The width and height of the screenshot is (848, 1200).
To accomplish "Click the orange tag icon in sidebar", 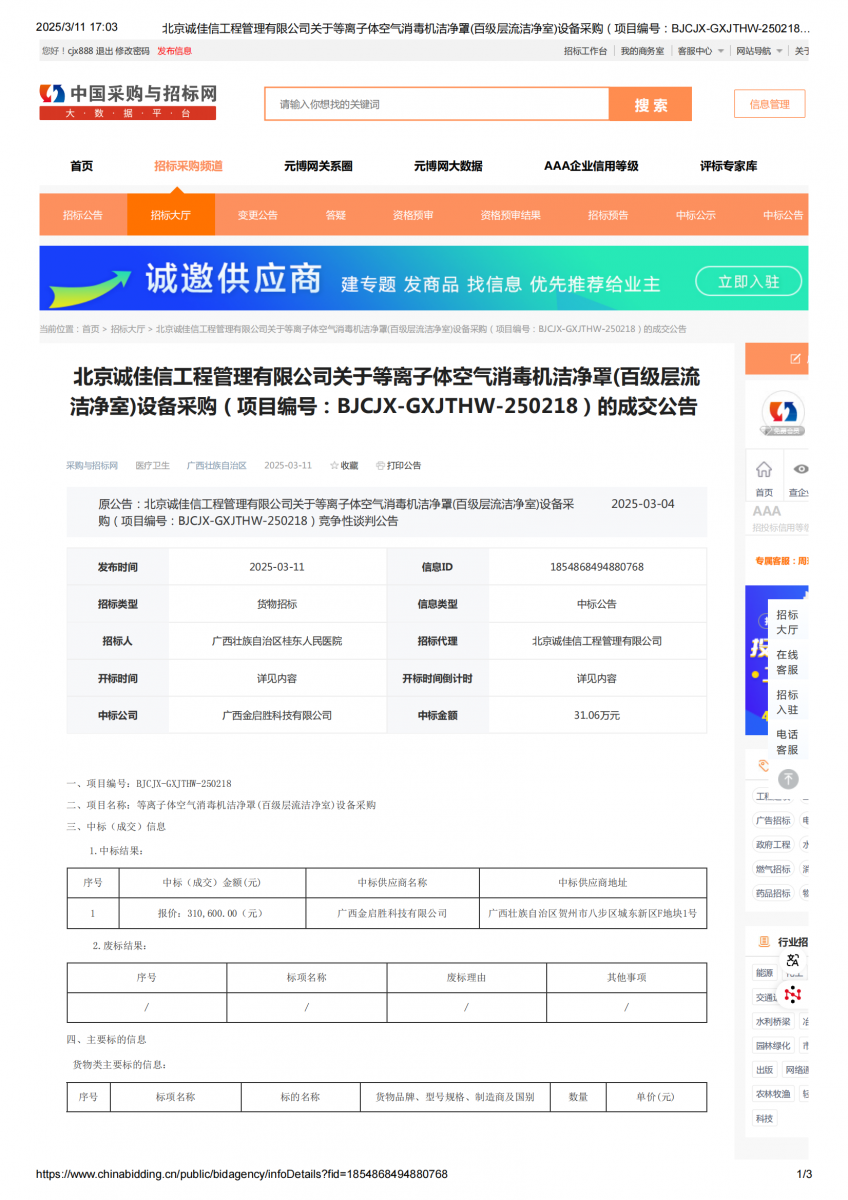I will (x=764, y=765).
